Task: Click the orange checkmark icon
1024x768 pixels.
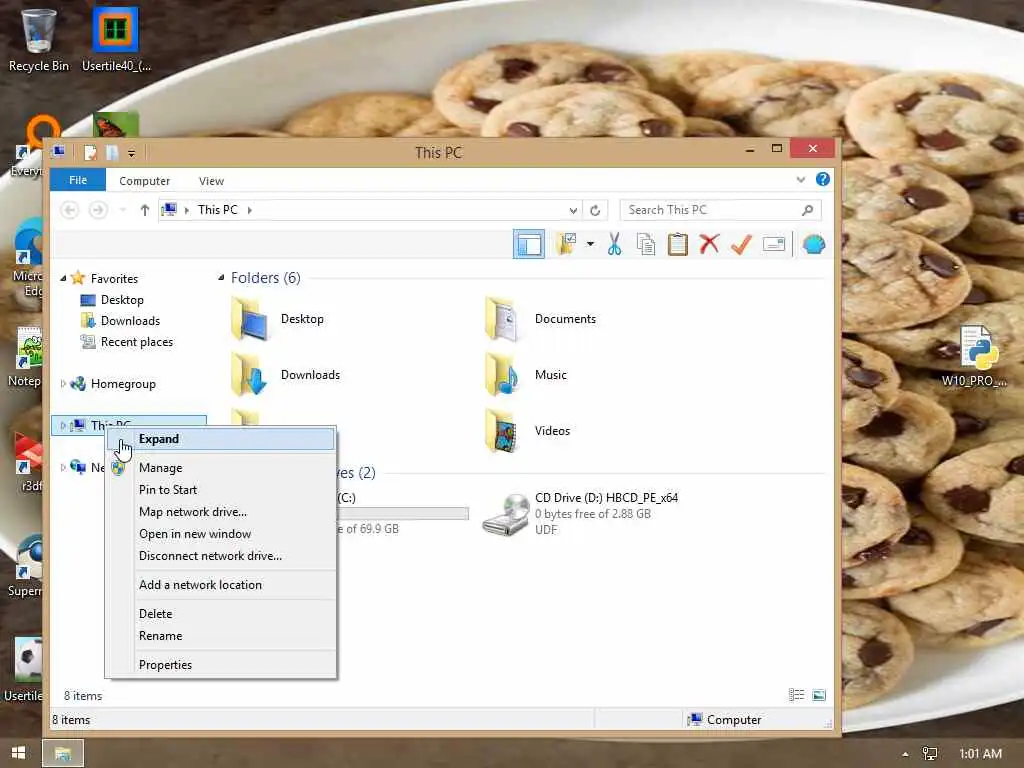Action: click(741, 244)
